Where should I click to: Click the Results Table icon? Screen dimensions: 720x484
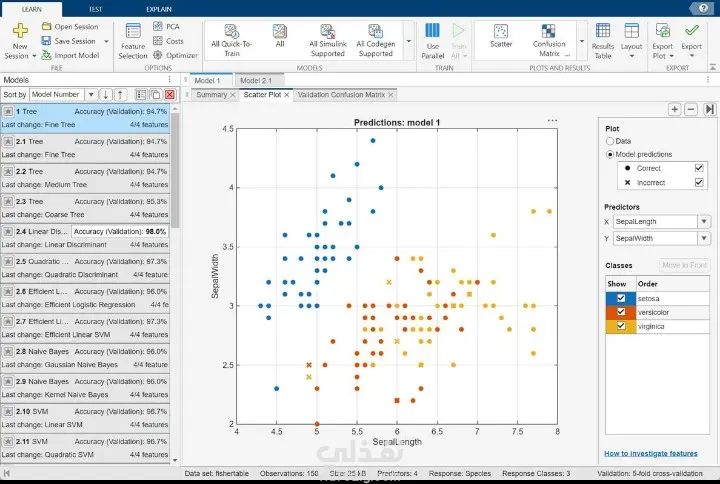tap(602, 30)
